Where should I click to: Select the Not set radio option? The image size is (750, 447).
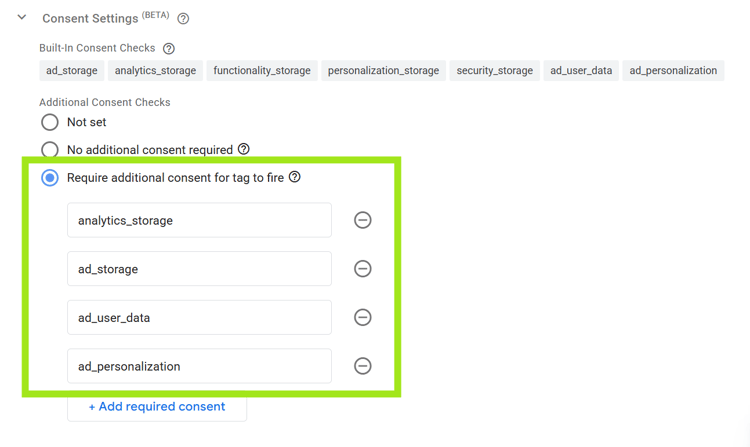[x=50, y=122]
